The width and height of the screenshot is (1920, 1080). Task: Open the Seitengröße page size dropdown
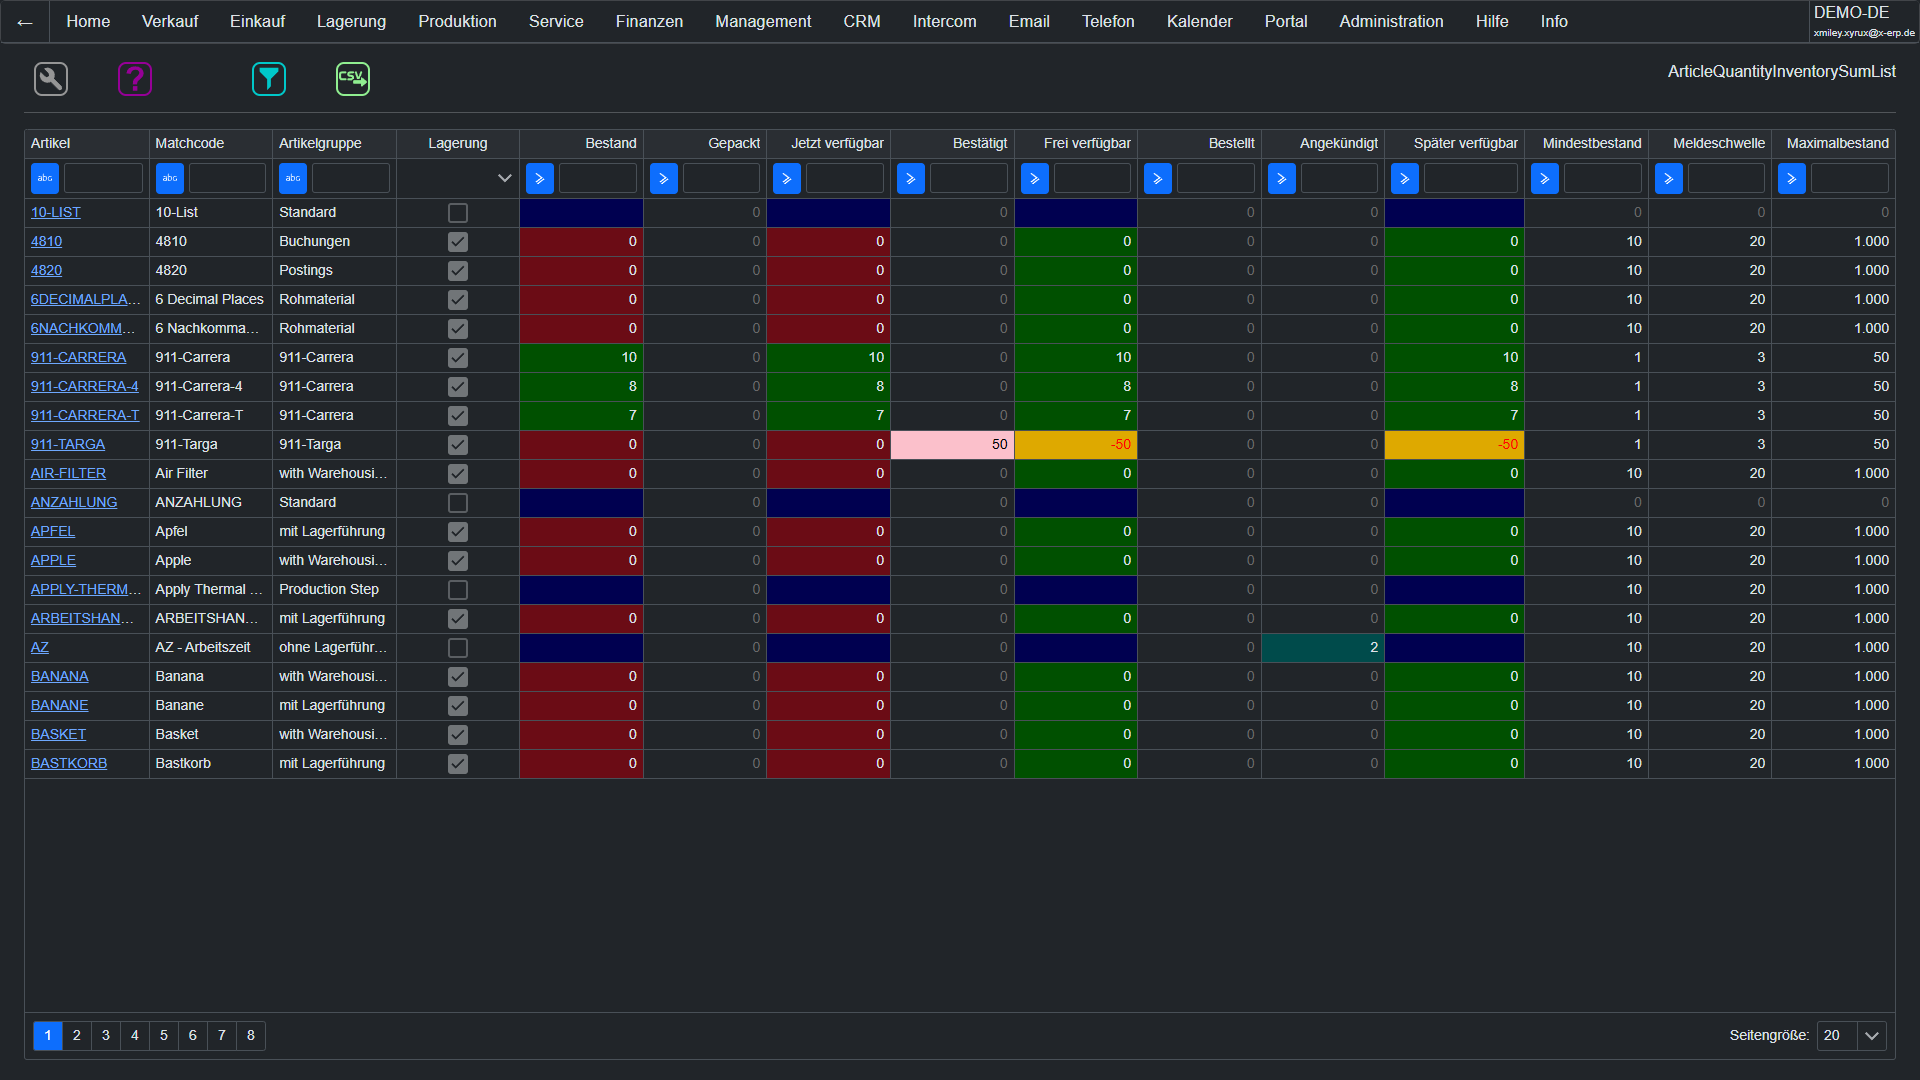[x=1872, y=1036]
